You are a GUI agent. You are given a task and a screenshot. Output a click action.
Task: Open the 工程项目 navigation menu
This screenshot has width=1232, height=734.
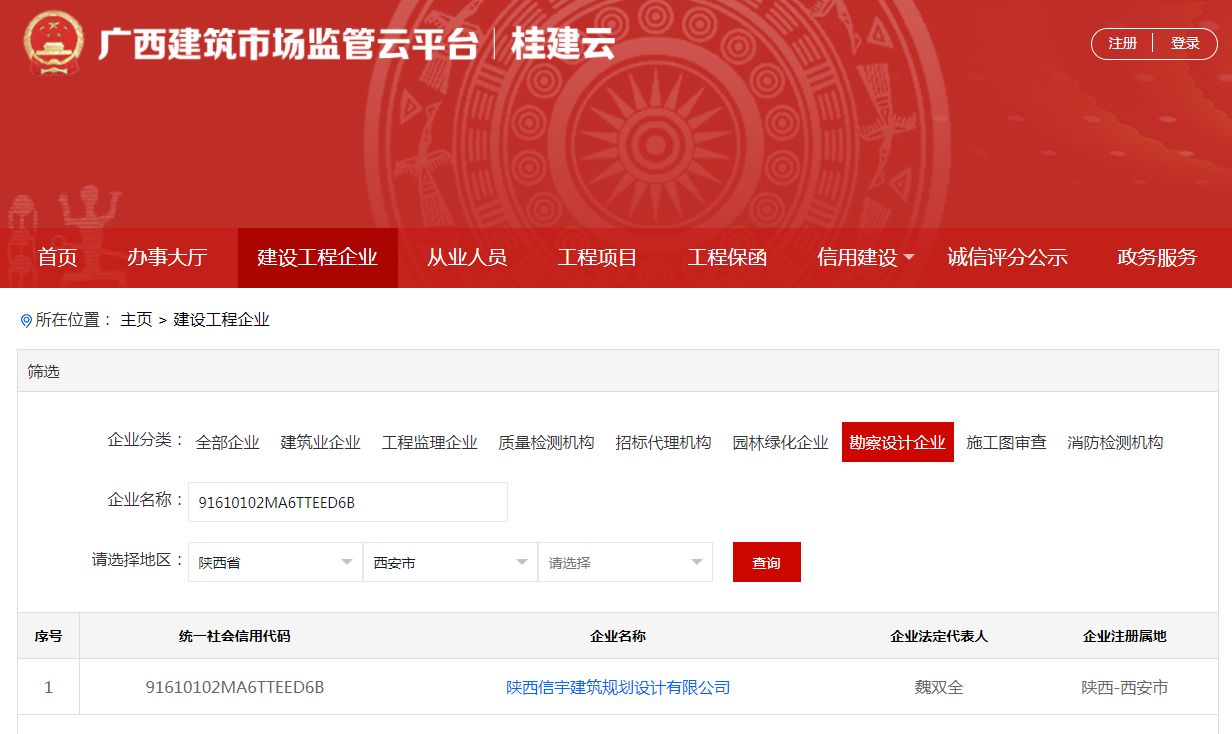tap(596, 257)
